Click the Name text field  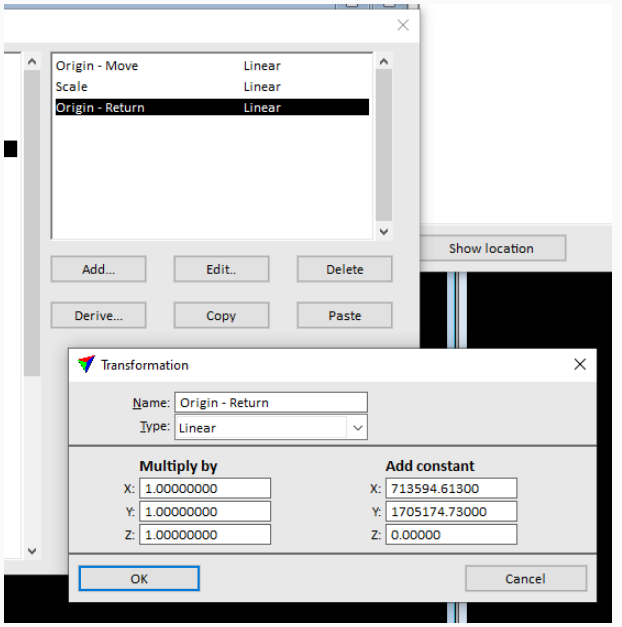coord(271,403)
